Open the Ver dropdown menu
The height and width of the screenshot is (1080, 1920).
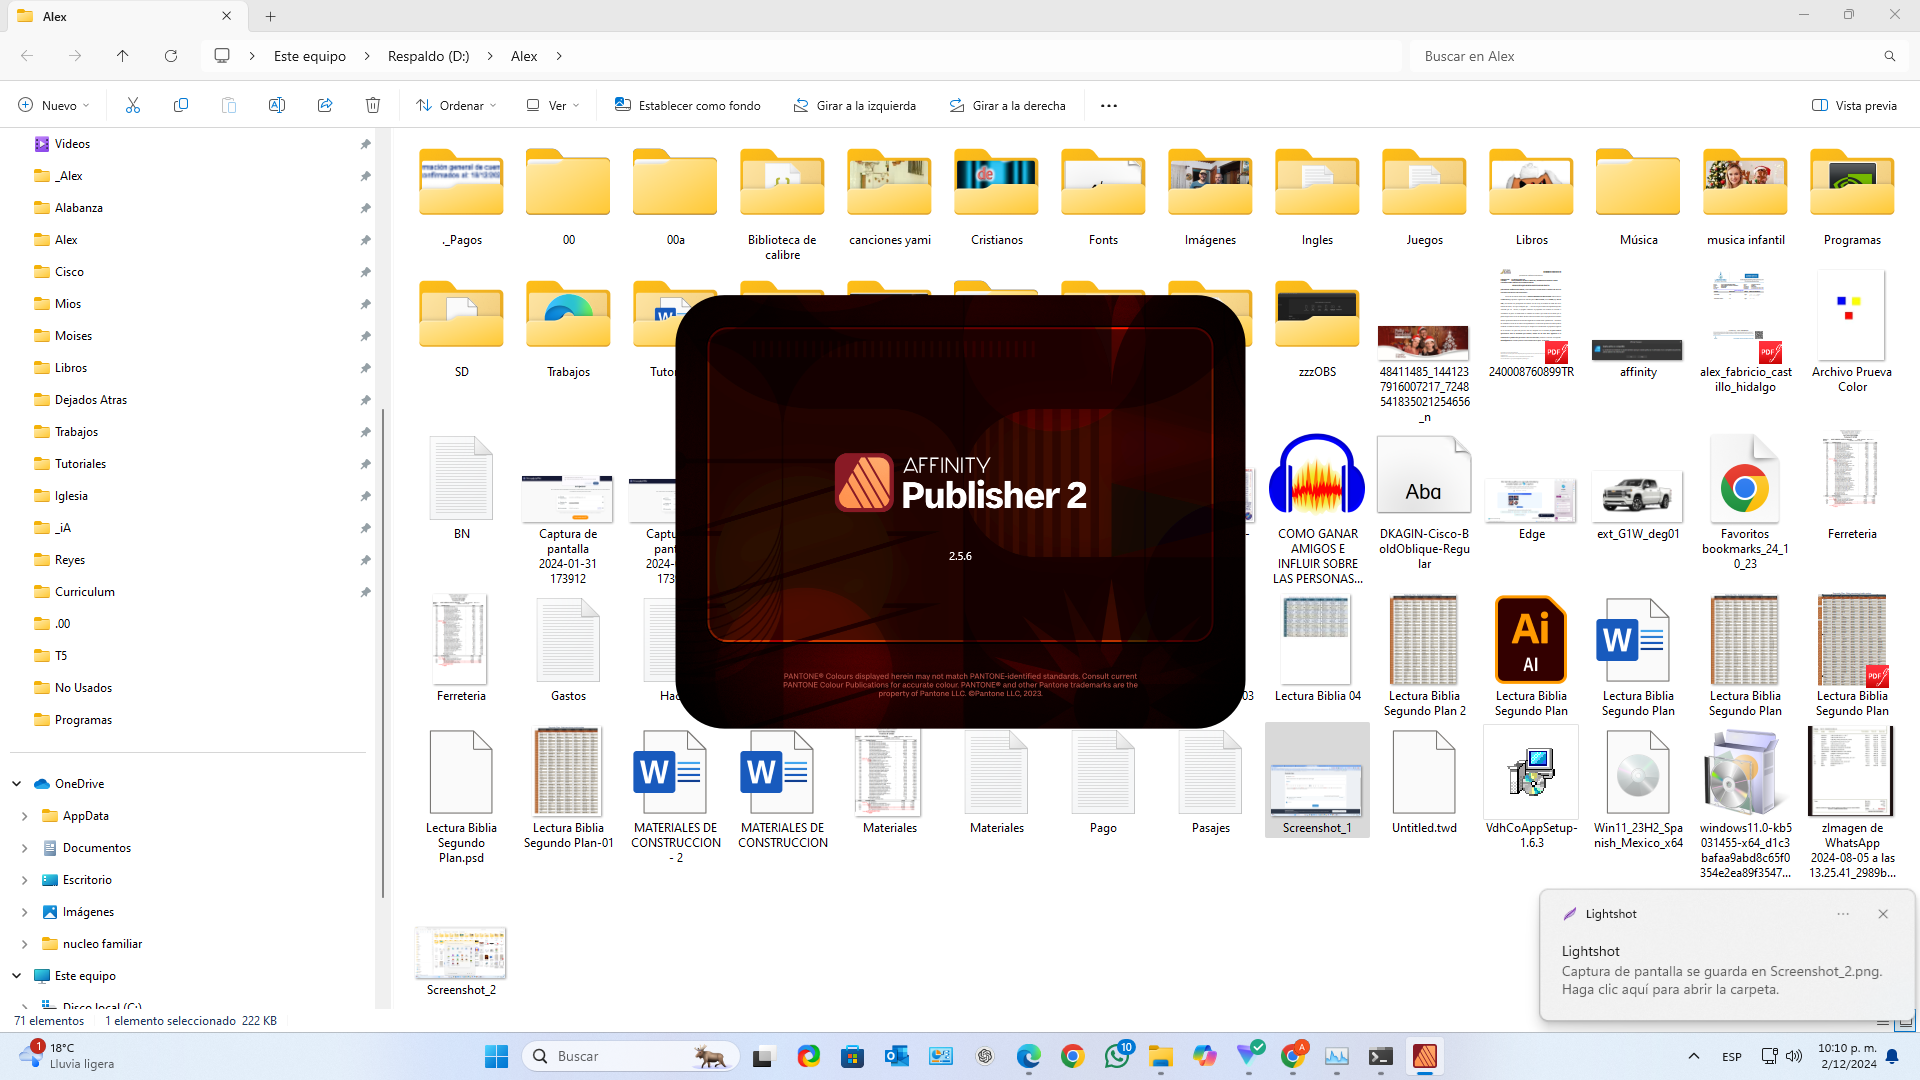(553, 105)
